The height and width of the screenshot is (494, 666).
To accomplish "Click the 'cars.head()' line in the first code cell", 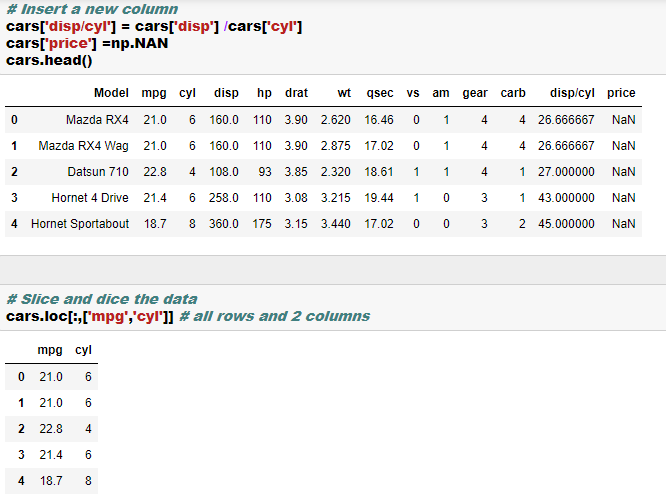I will 49,60.
